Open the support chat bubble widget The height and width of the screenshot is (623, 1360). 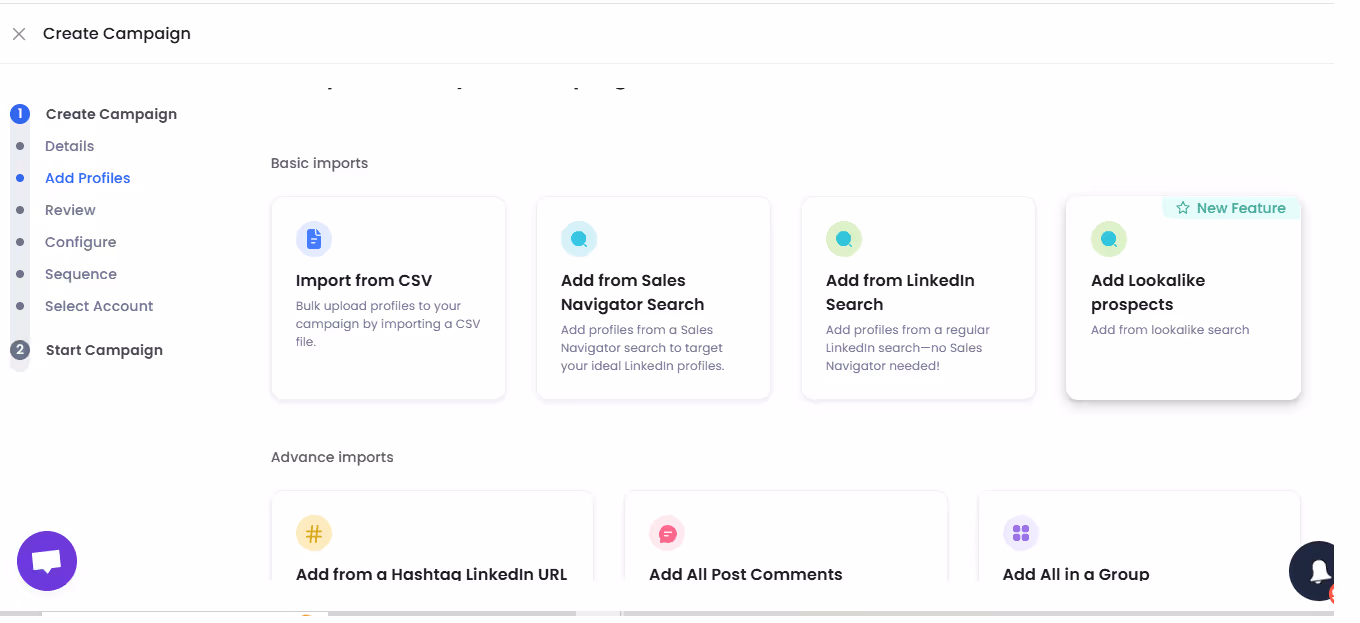[46, 560]
